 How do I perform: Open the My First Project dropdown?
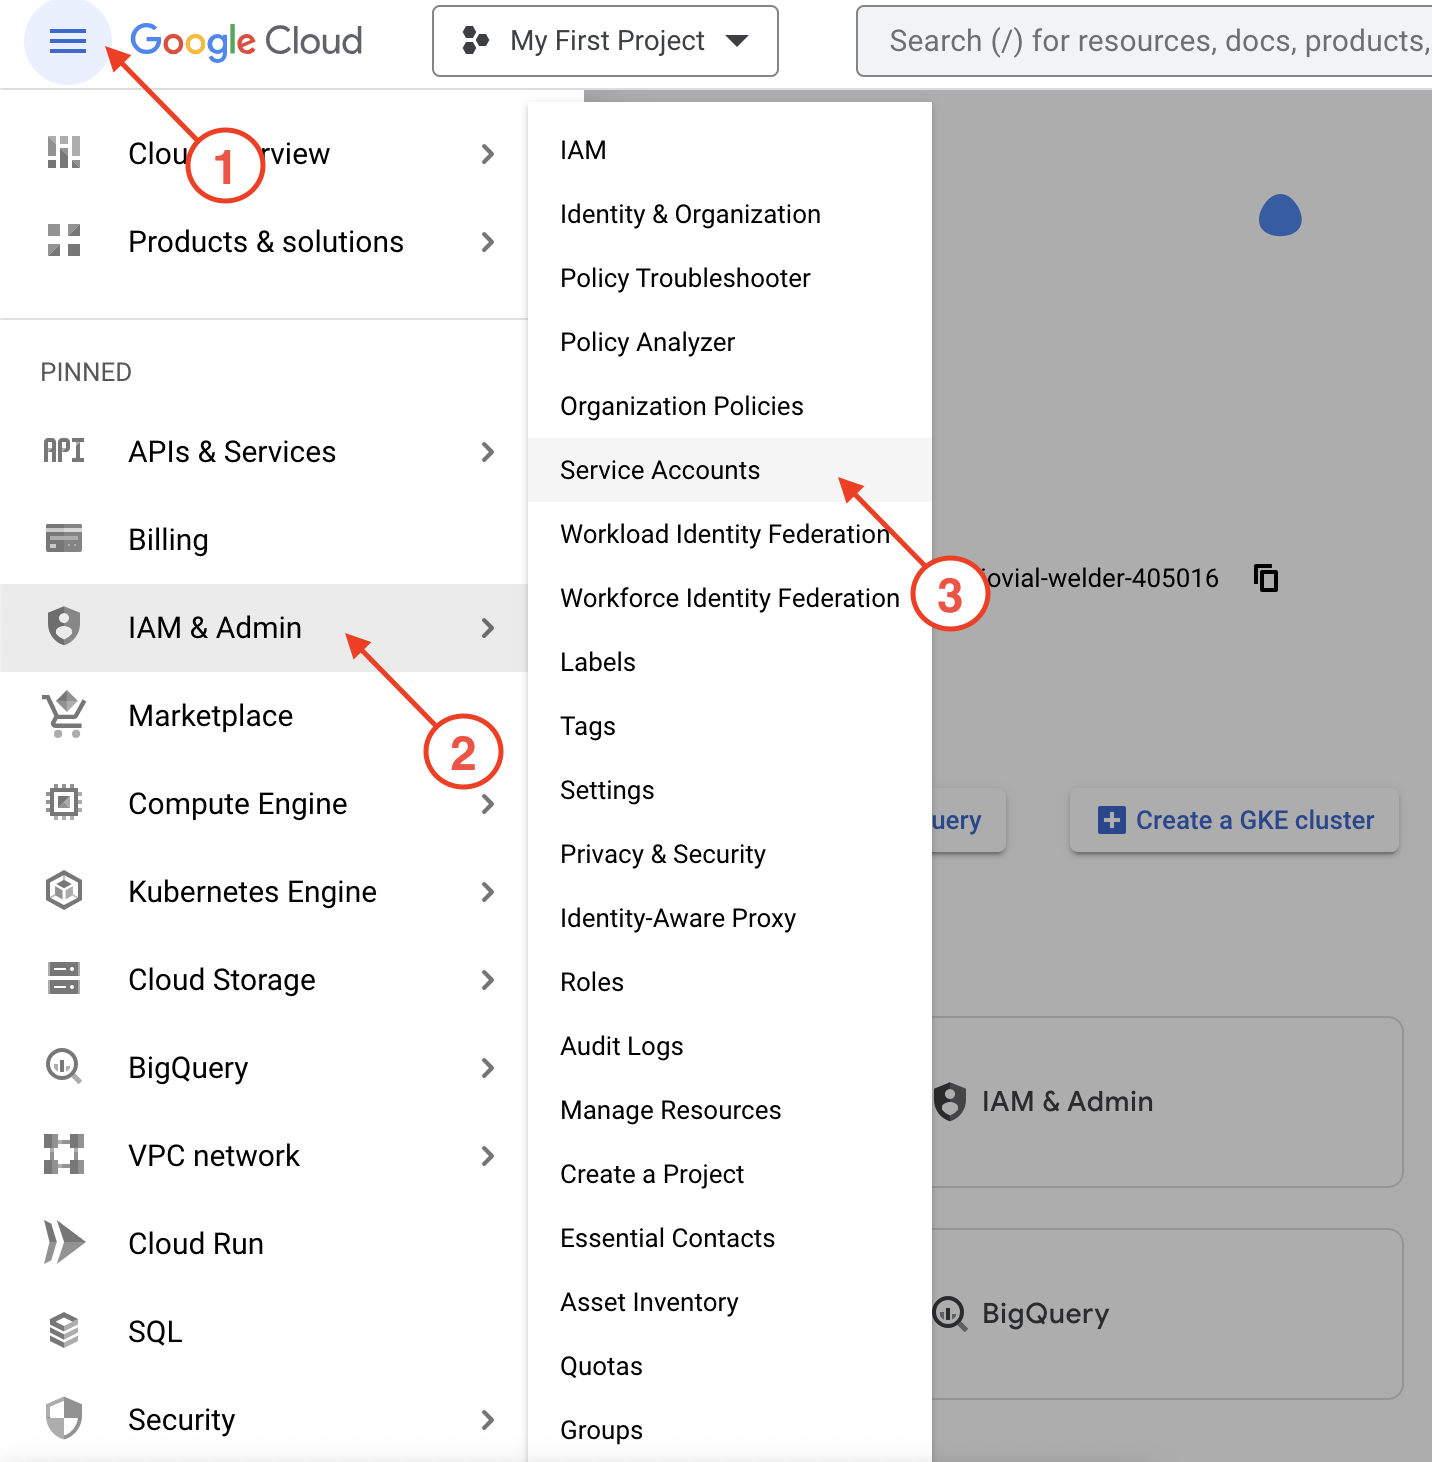(x=605, y=41)
